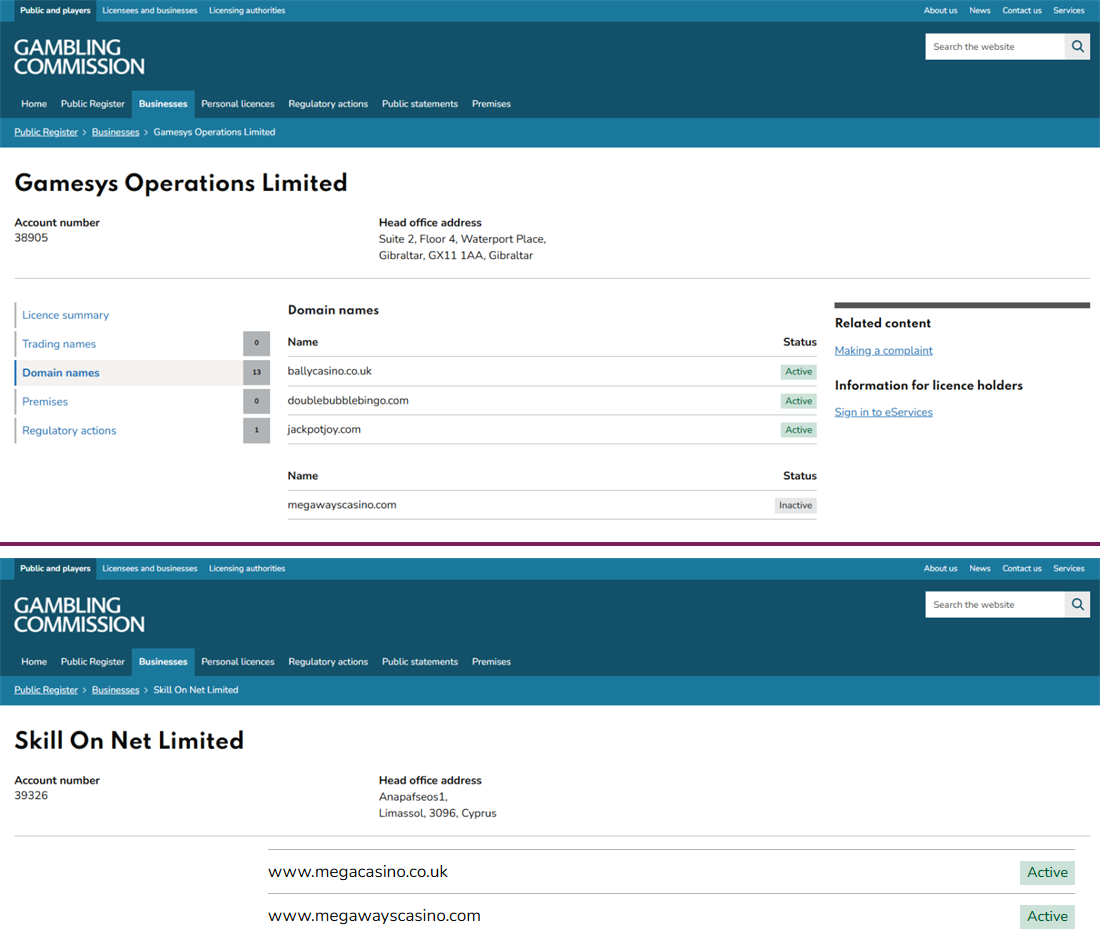Open Premises in Gamesys top nav bar

point(491,104)
